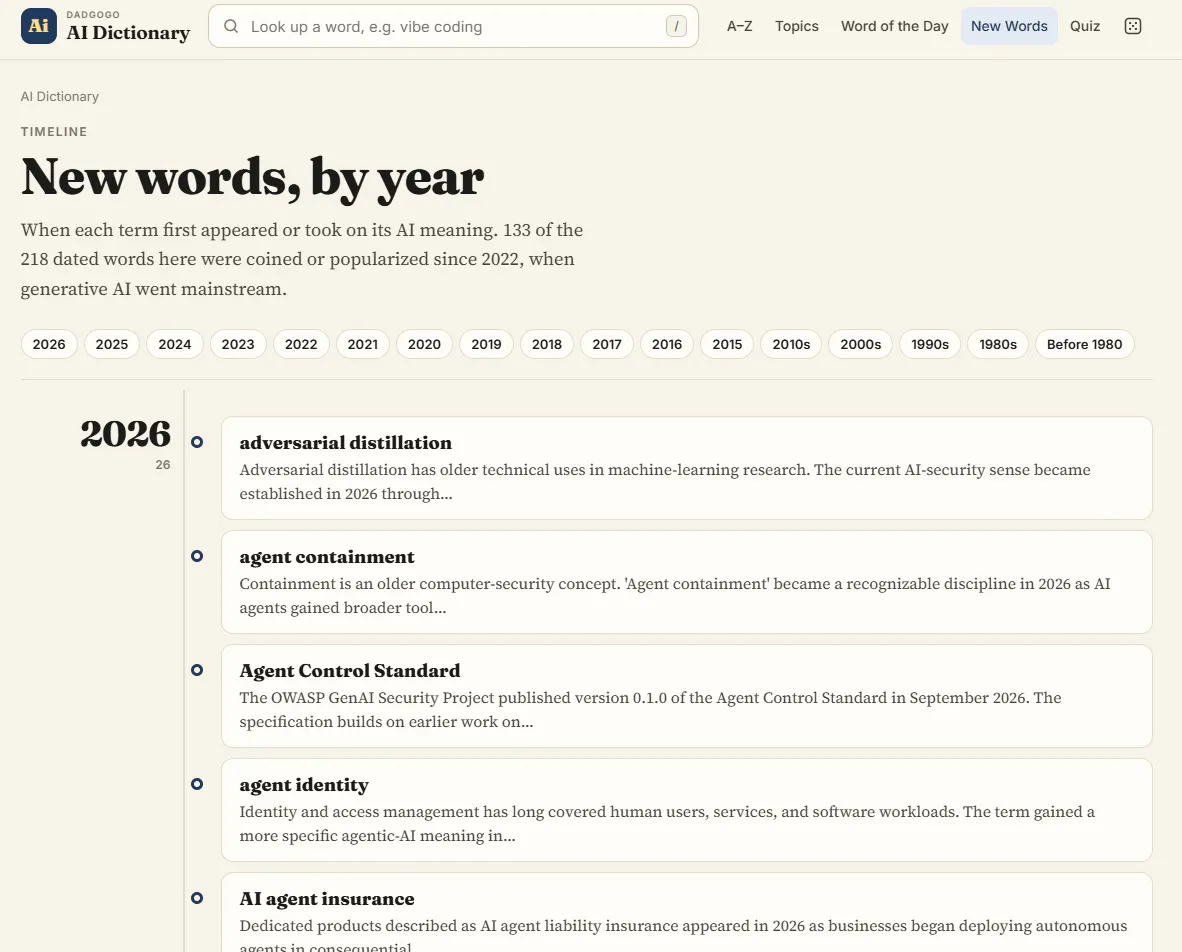Image resolution: width=1182 pixels, height=952 pixels.
Task: Jump to the 2010s decade chip
Action: [x=792, y=344]
